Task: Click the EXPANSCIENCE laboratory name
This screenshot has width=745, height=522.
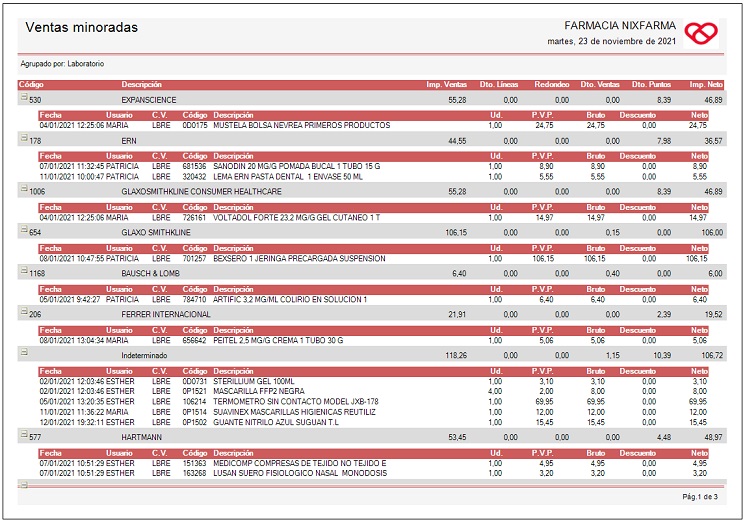Action: pyautogui.click(x=149, y=100)
